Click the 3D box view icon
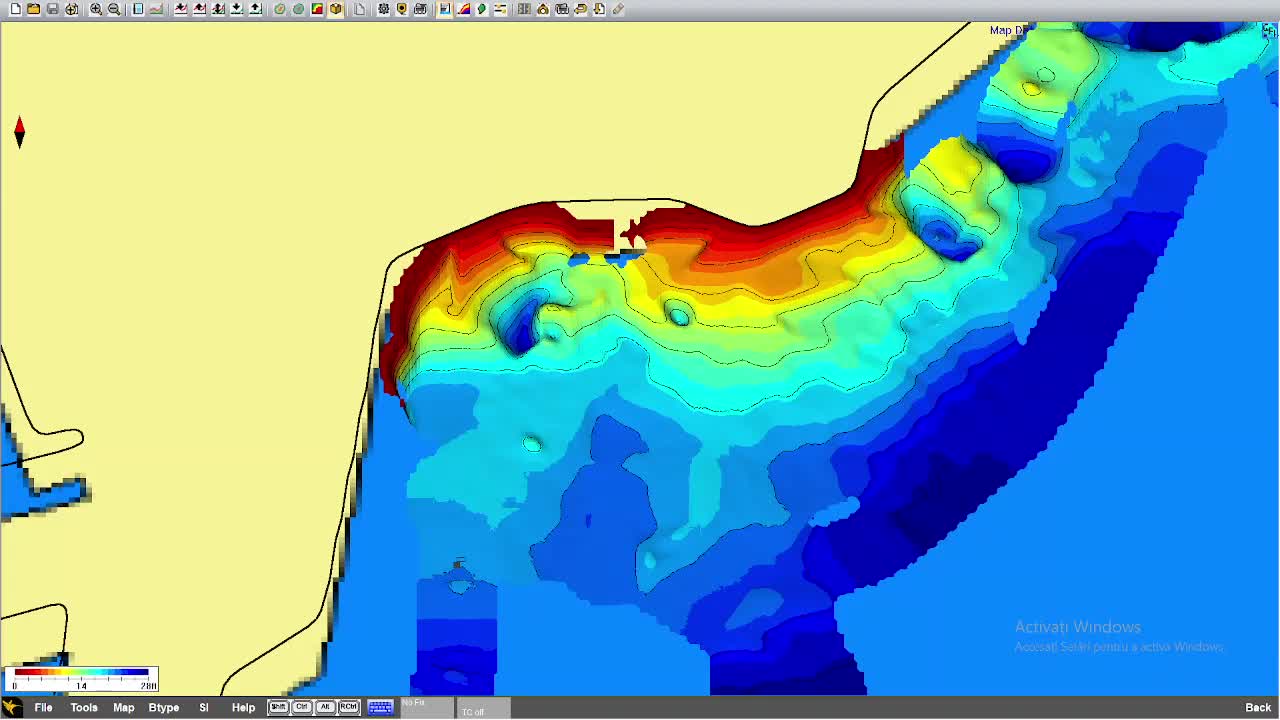This screenshot has width=1280, height=720. (x=336, y=9)
